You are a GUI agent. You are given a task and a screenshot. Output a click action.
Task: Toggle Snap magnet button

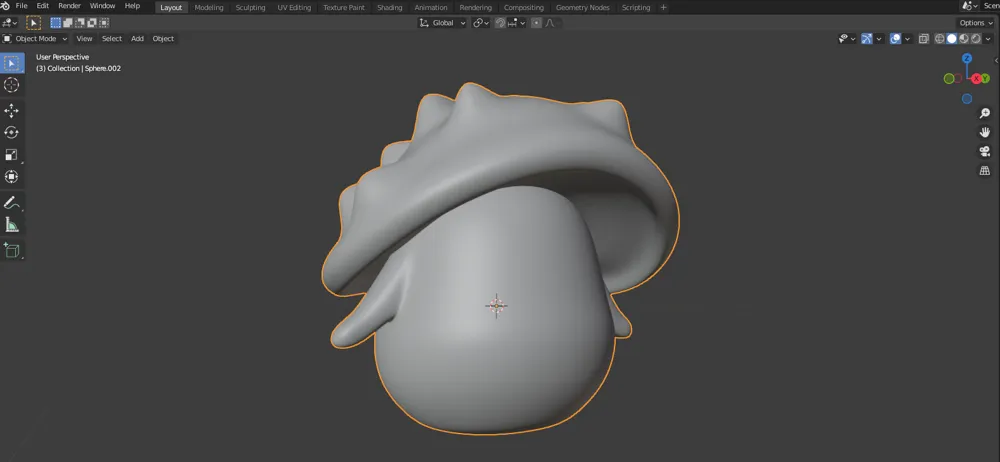coord(501,23)
